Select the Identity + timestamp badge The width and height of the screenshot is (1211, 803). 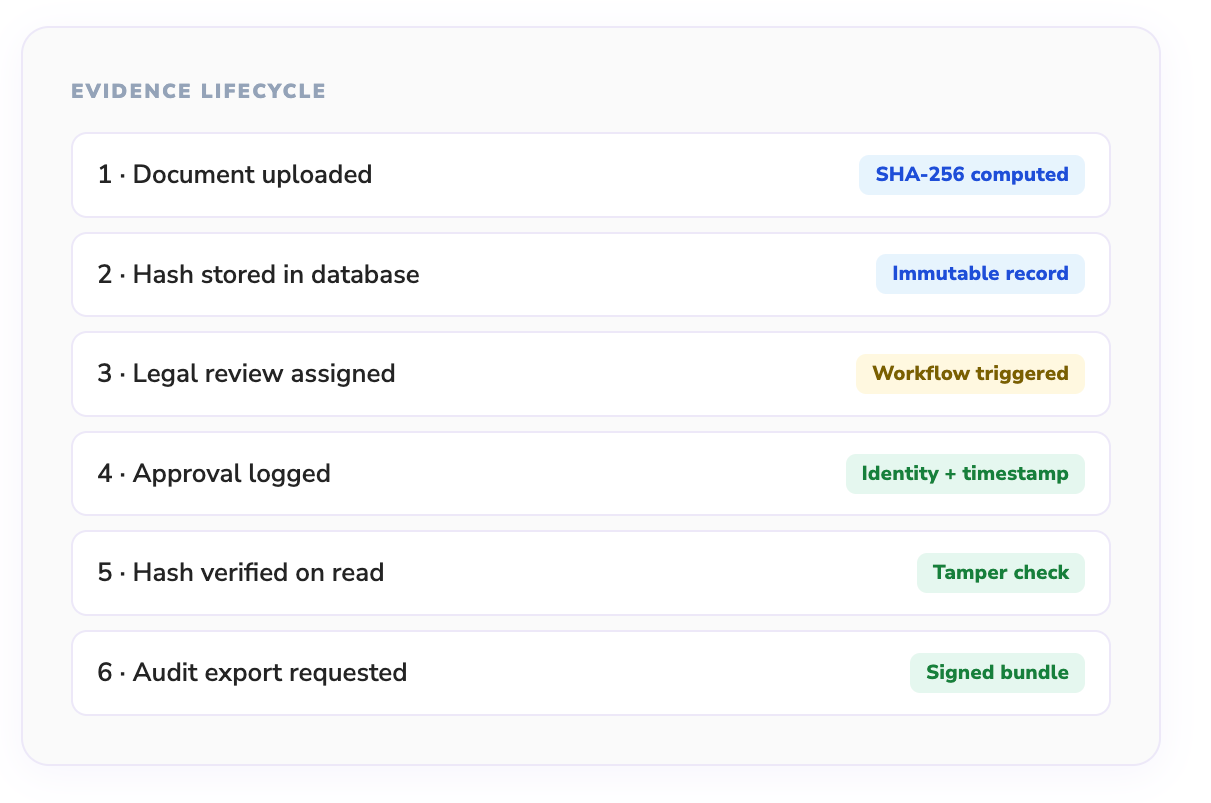pyautogui.click(x=965, y=474)
